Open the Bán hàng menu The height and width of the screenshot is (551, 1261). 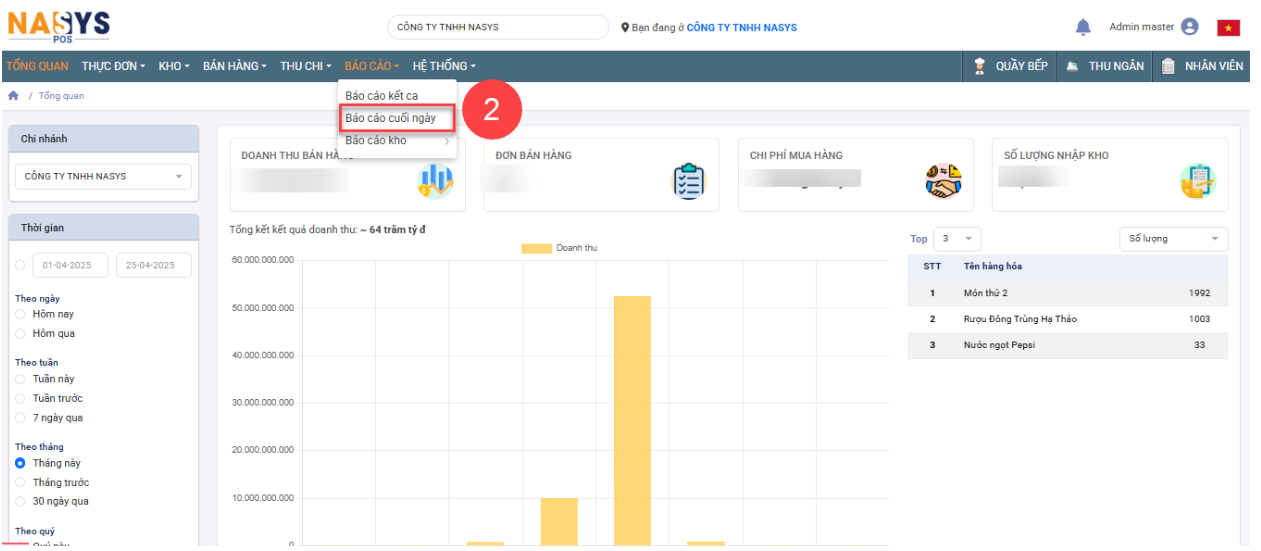point(234,66)
